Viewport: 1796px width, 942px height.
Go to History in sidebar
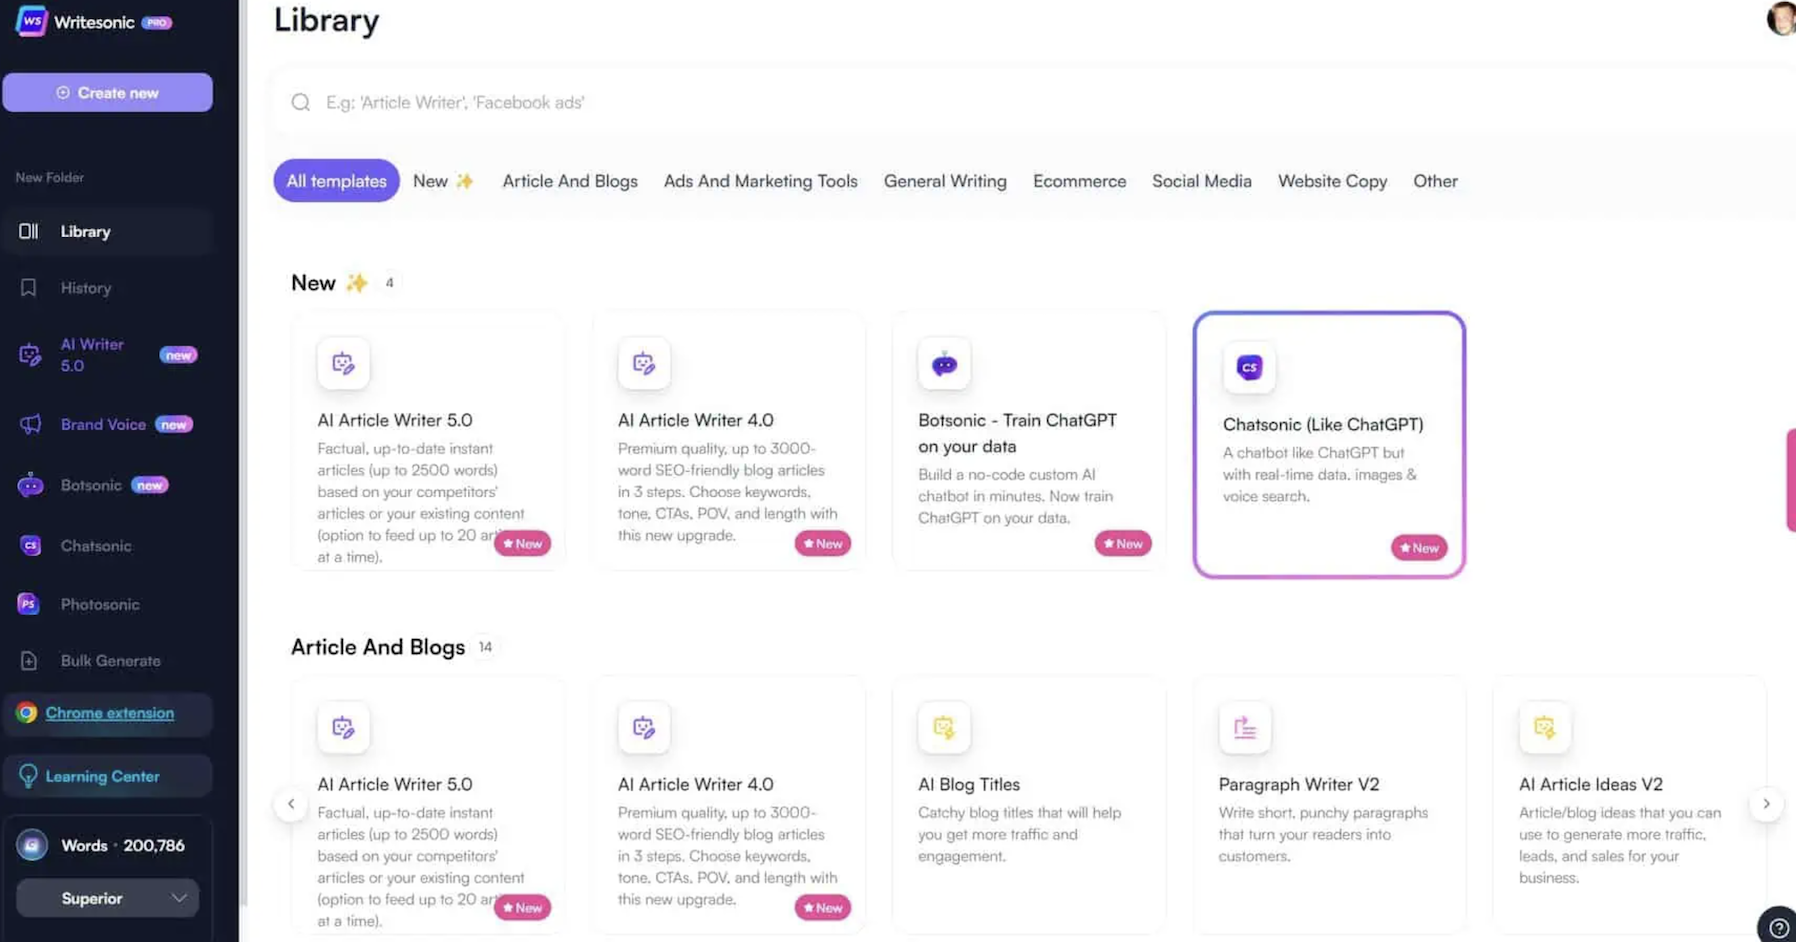[85, 288]
